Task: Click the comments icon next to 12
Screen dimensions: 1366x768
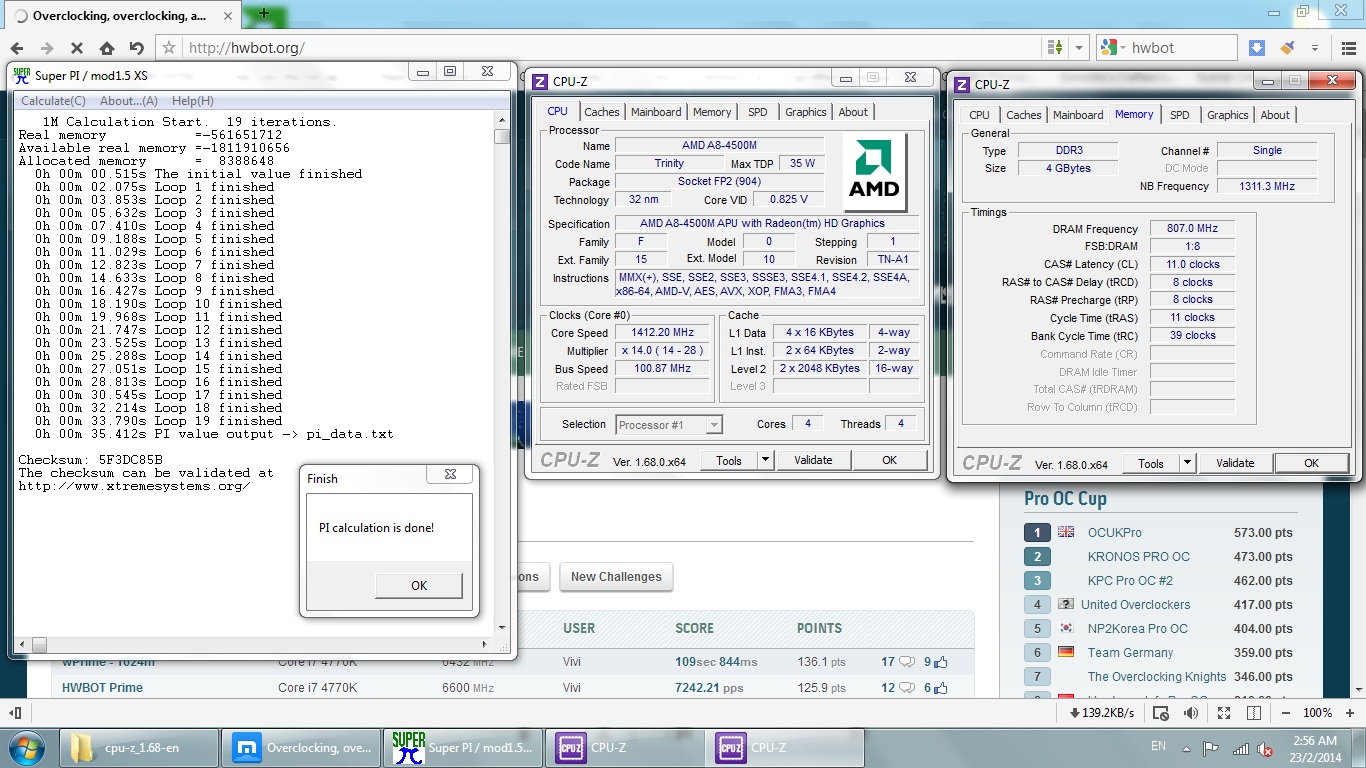Action: click(908, 688)
